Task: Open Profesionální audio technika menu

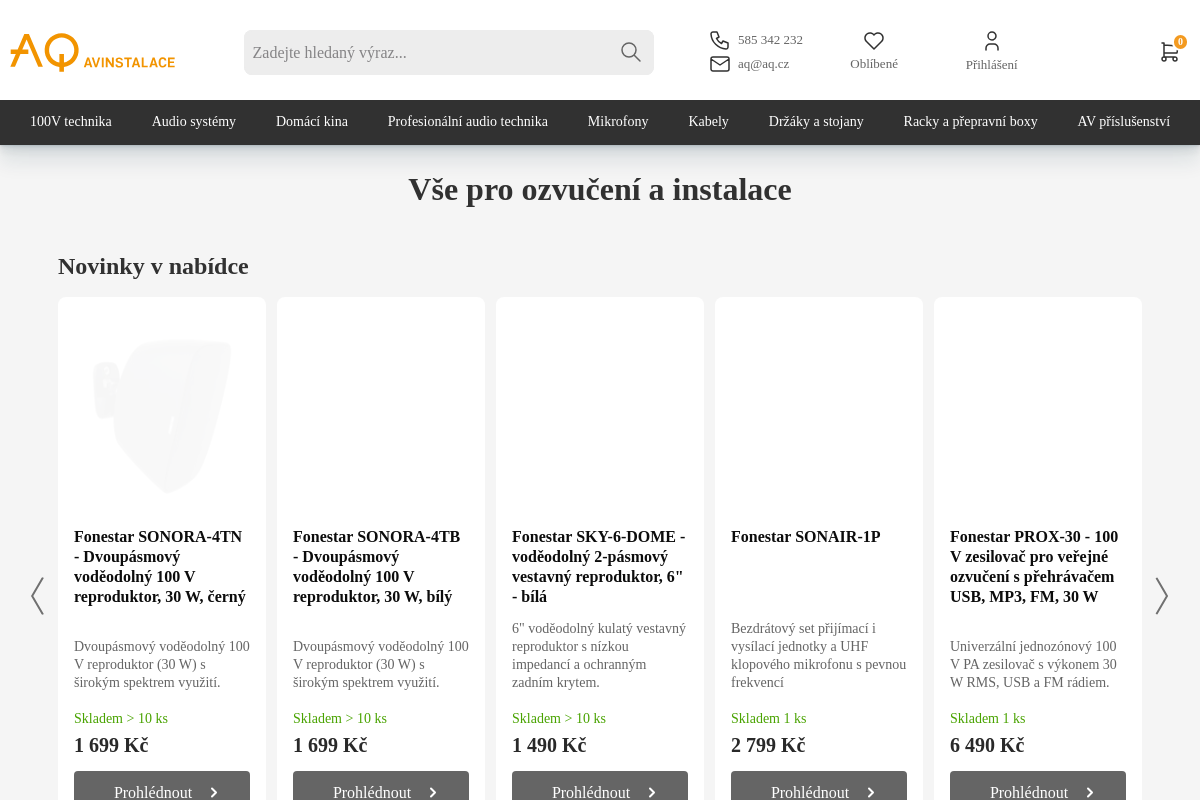Action: pyautogui.click(x=468, y=122)
